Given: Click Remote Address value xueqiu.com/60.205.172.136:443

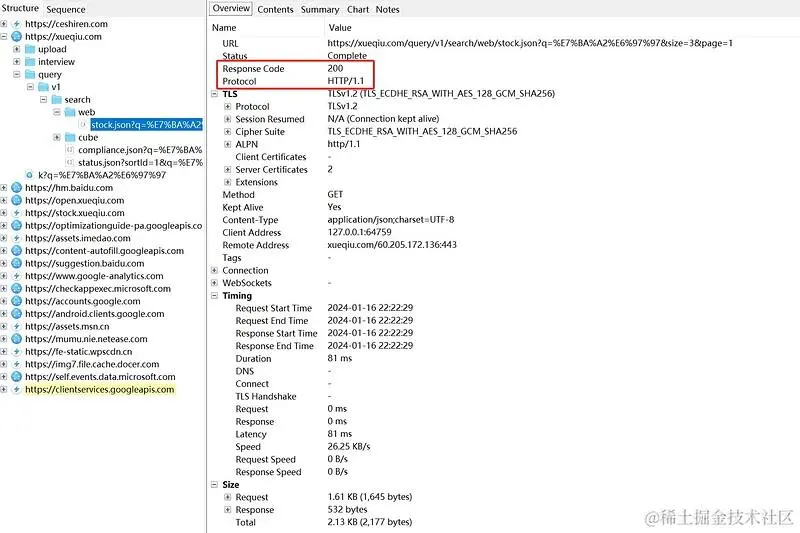Looking at the screenshot, I should pyautogui.click(x=392, y=245).
